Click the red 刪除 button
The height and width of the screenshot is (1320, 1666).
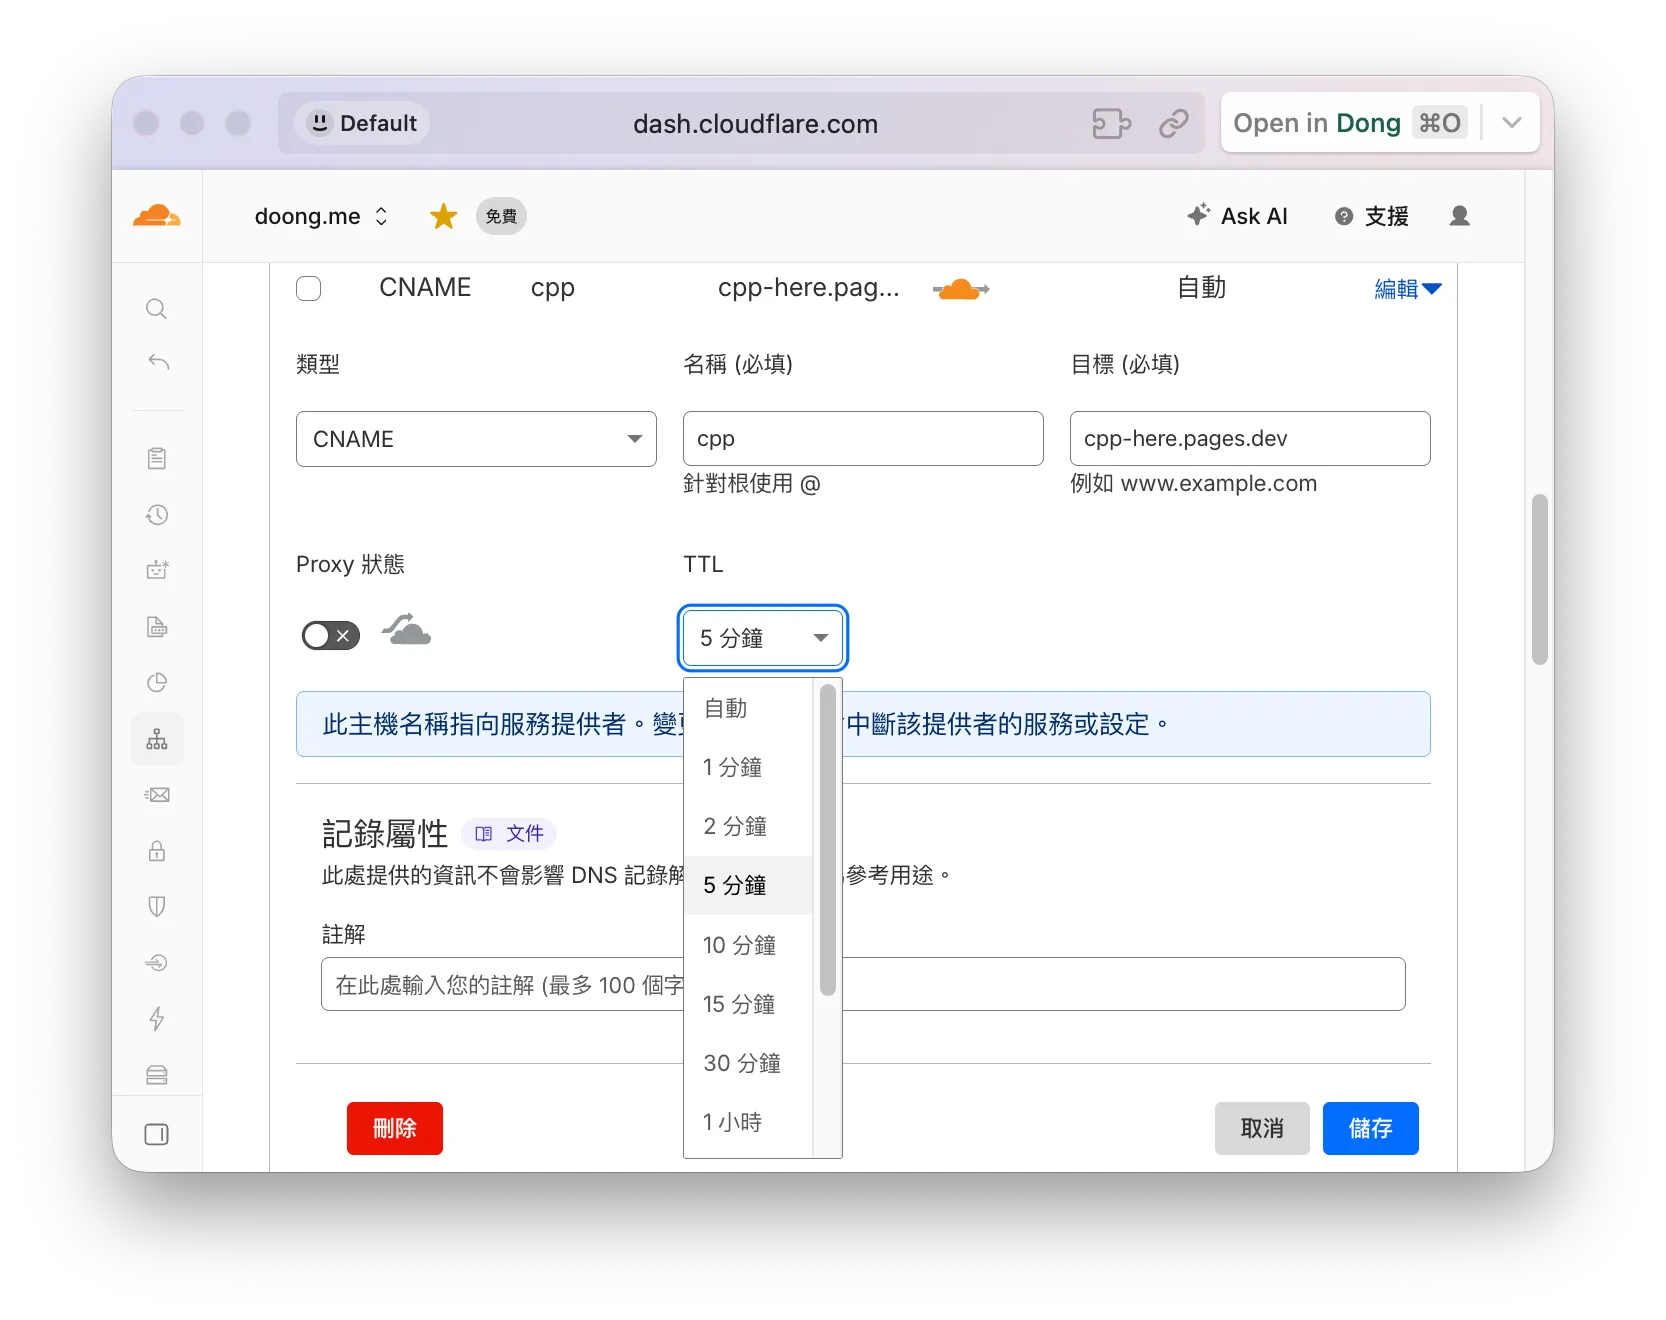395,1128
